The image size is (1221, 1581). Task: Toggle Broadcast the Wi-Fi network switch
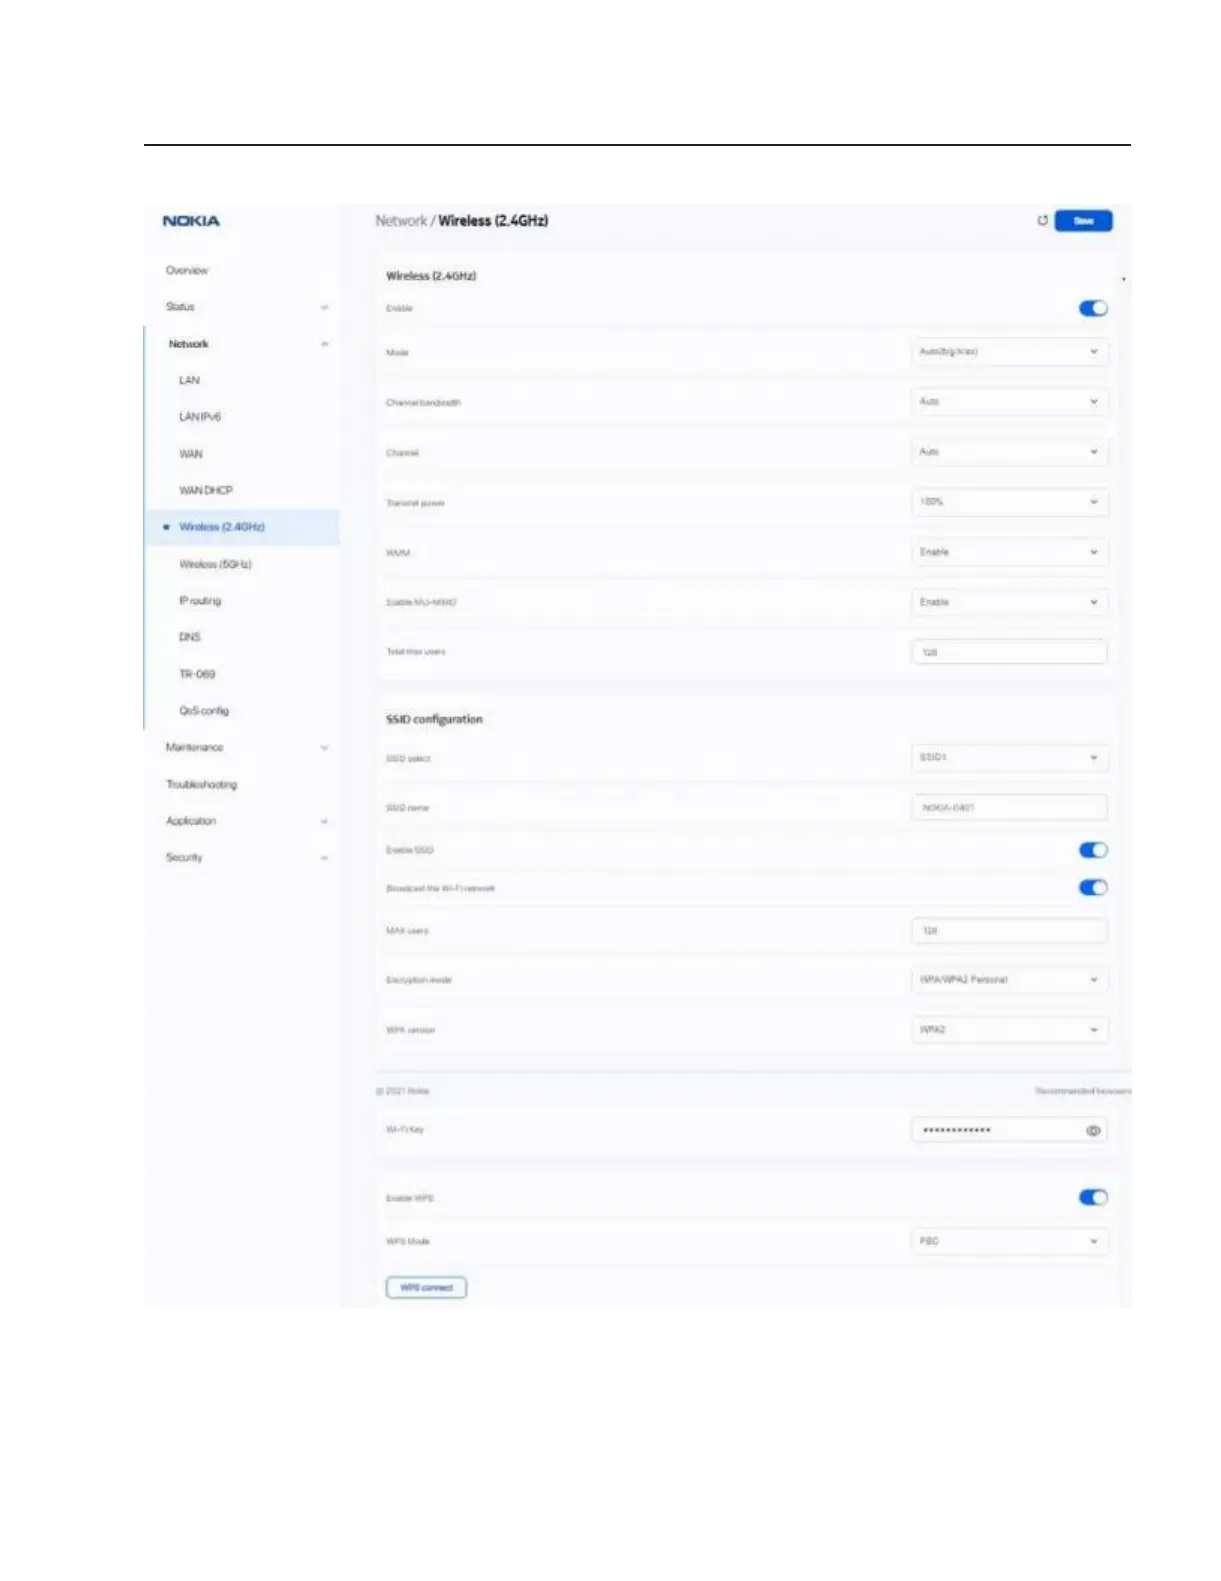tap(1093, 887)
